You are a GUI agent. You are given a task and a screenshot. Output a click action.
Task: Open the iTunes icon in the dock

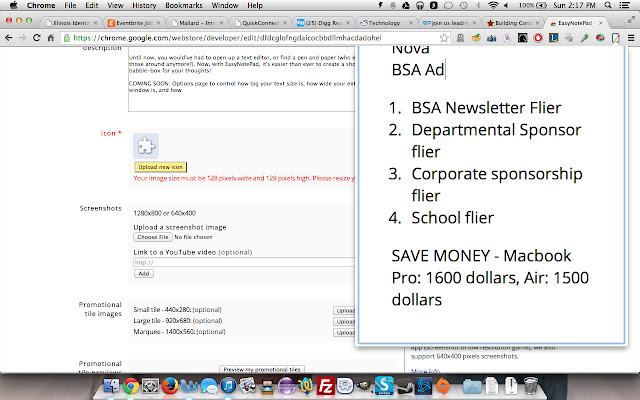click(228, 386)
